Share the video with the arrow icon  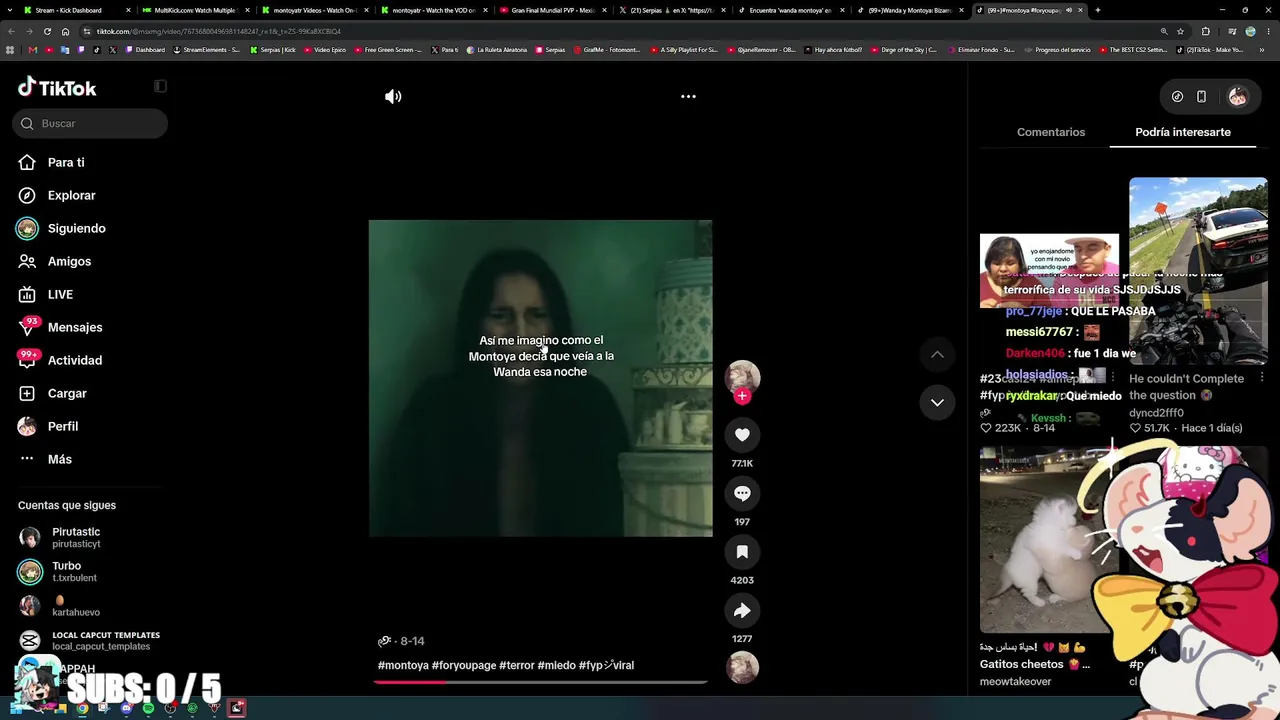coord(742,611)
